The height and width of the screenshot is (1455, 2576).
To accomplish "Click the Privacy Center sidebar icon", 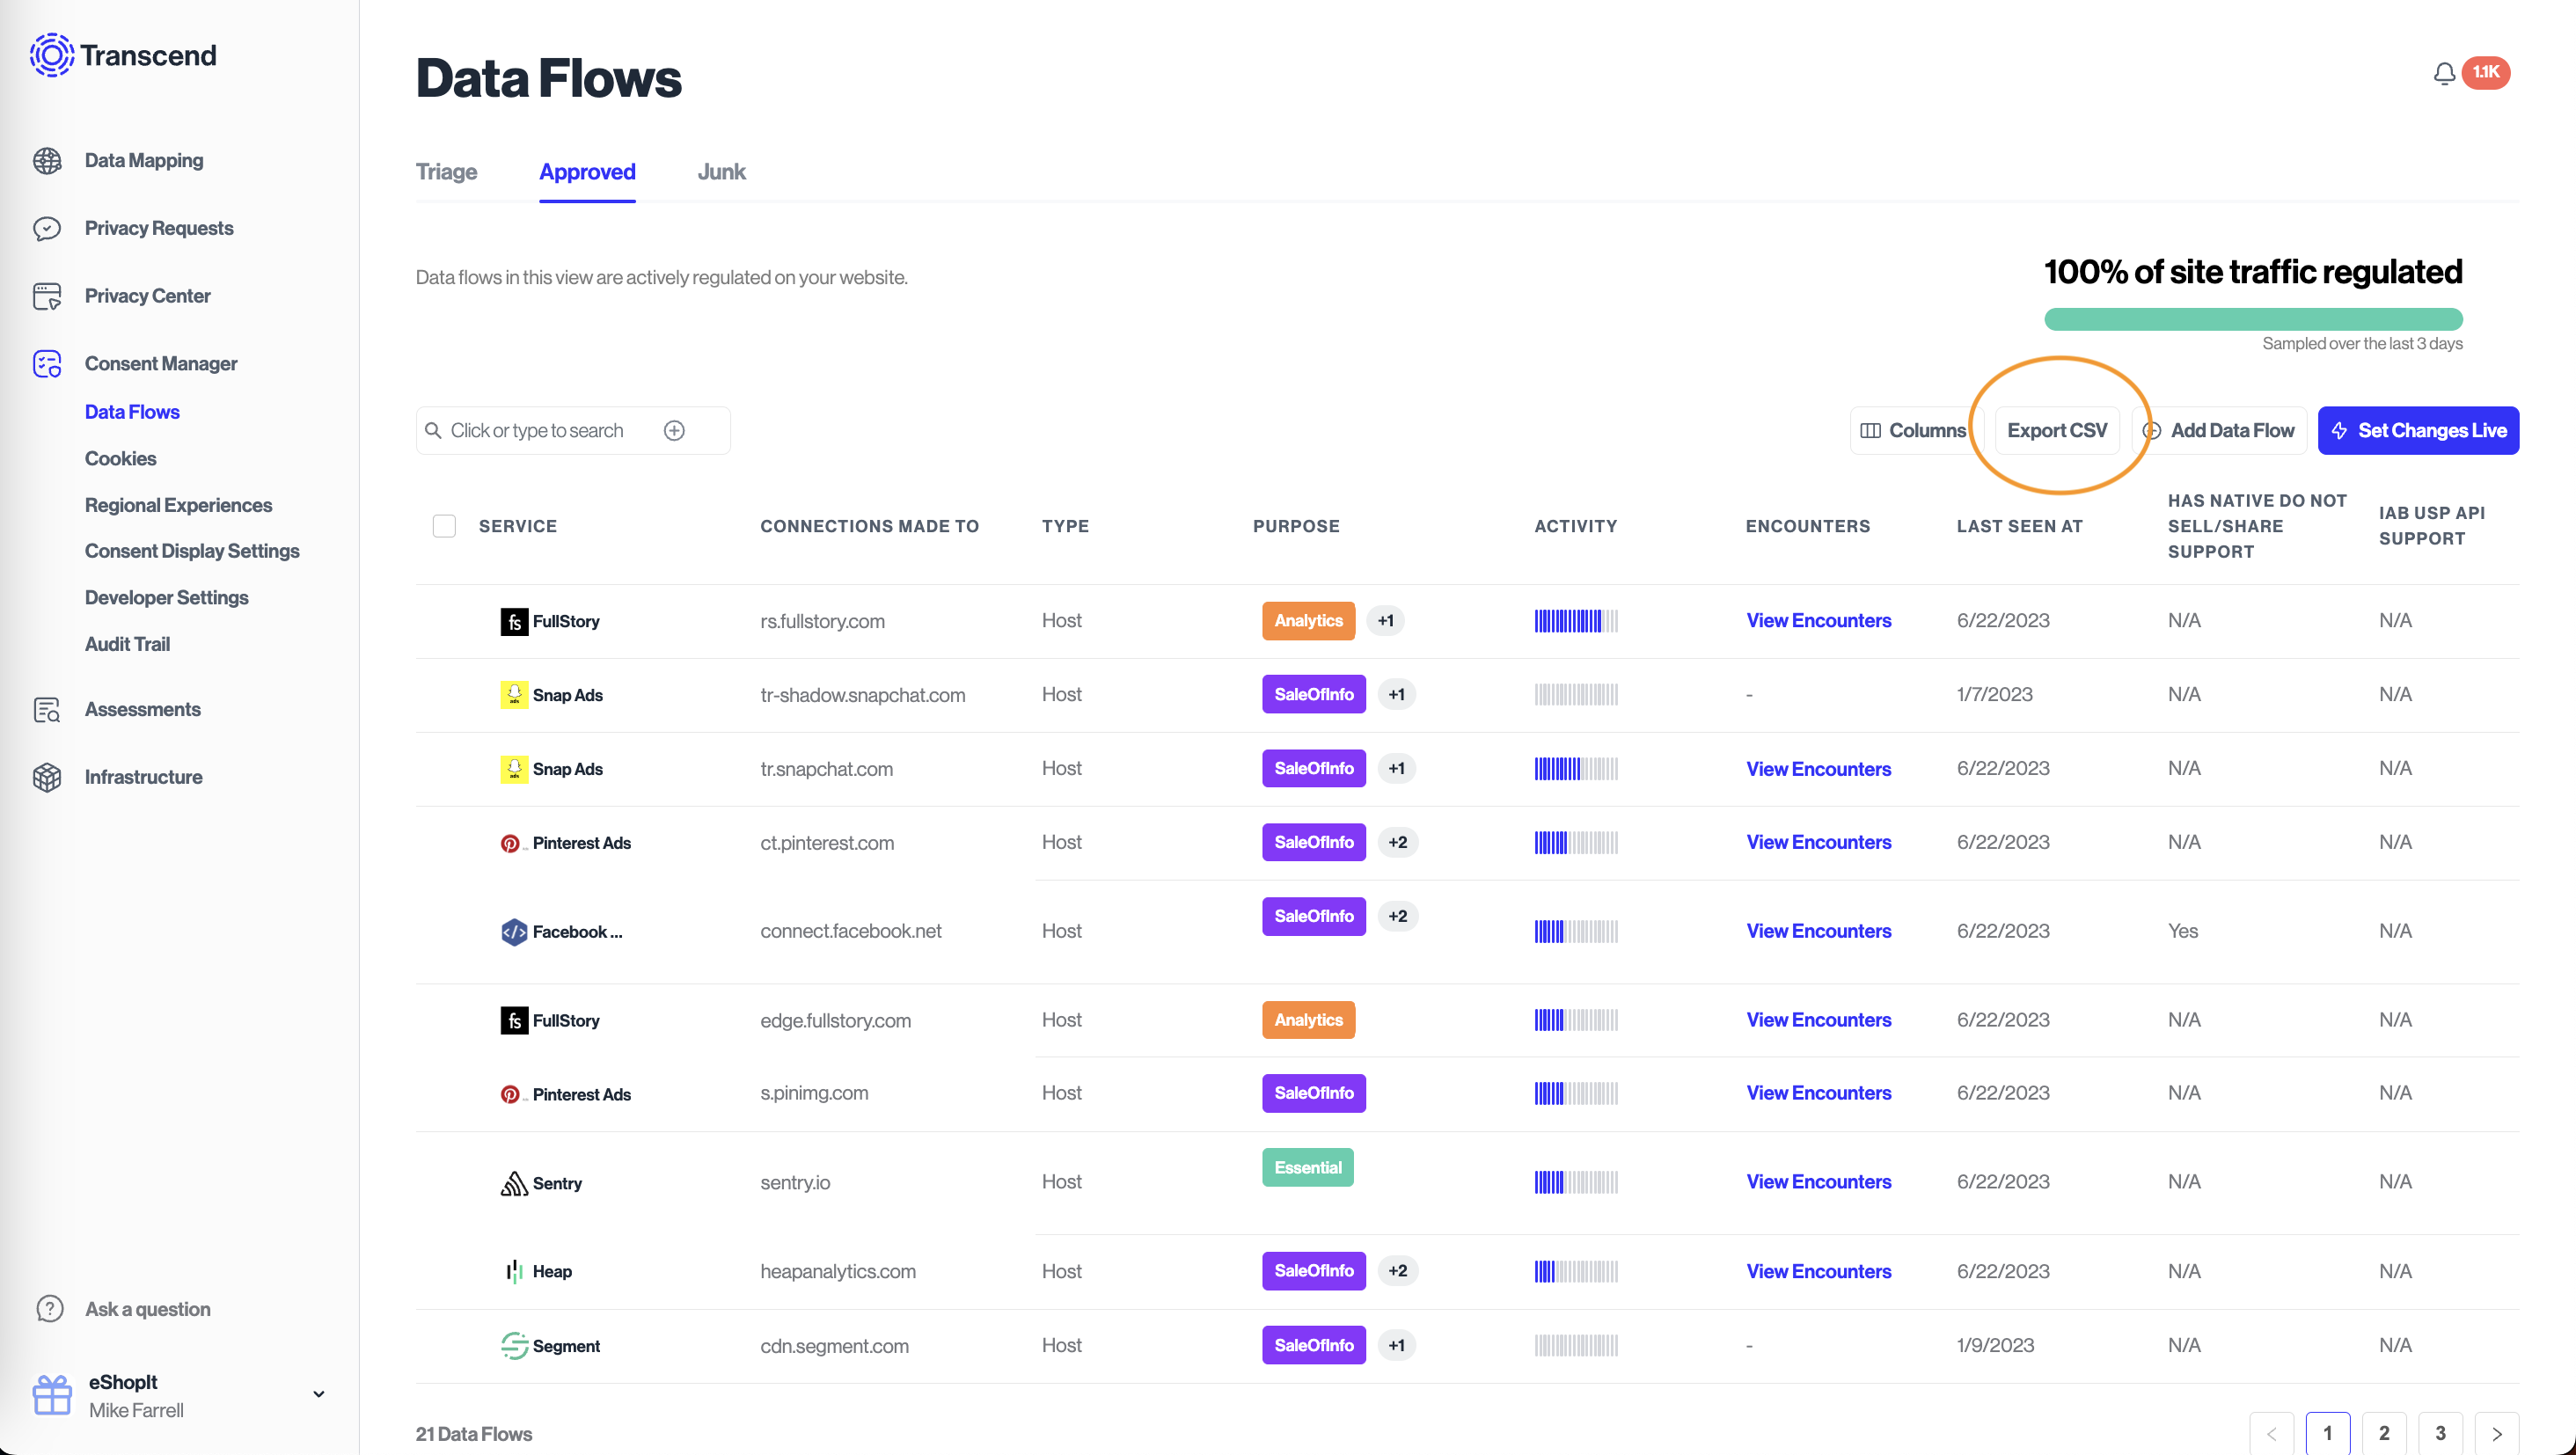I will coord(47,297).
